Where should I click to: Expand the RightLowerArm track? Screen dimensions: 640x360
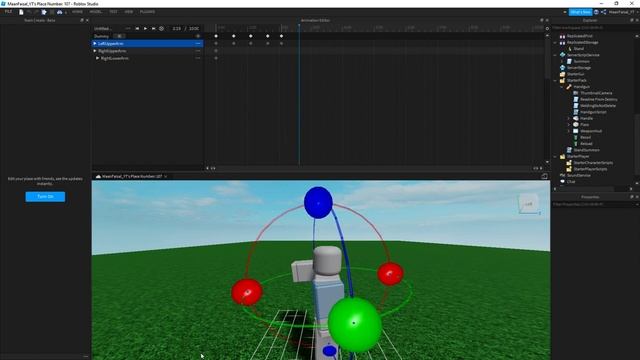click(x=98, y=58)
